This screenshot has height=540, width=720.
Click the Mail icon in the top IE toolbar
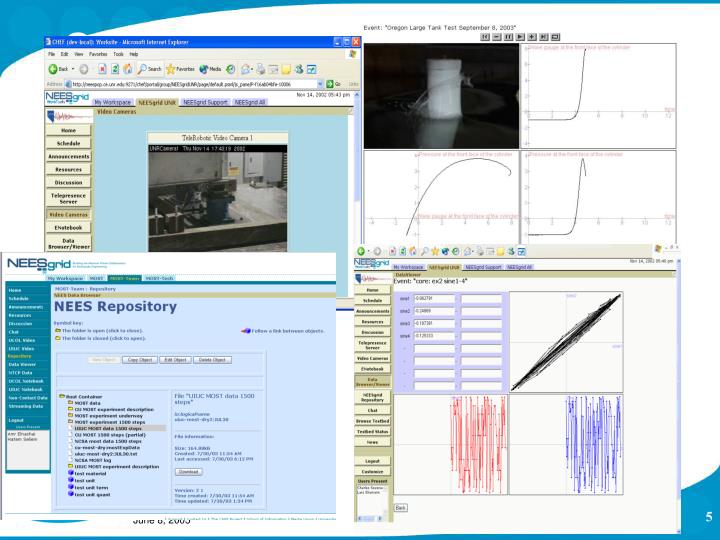(246, 69)
